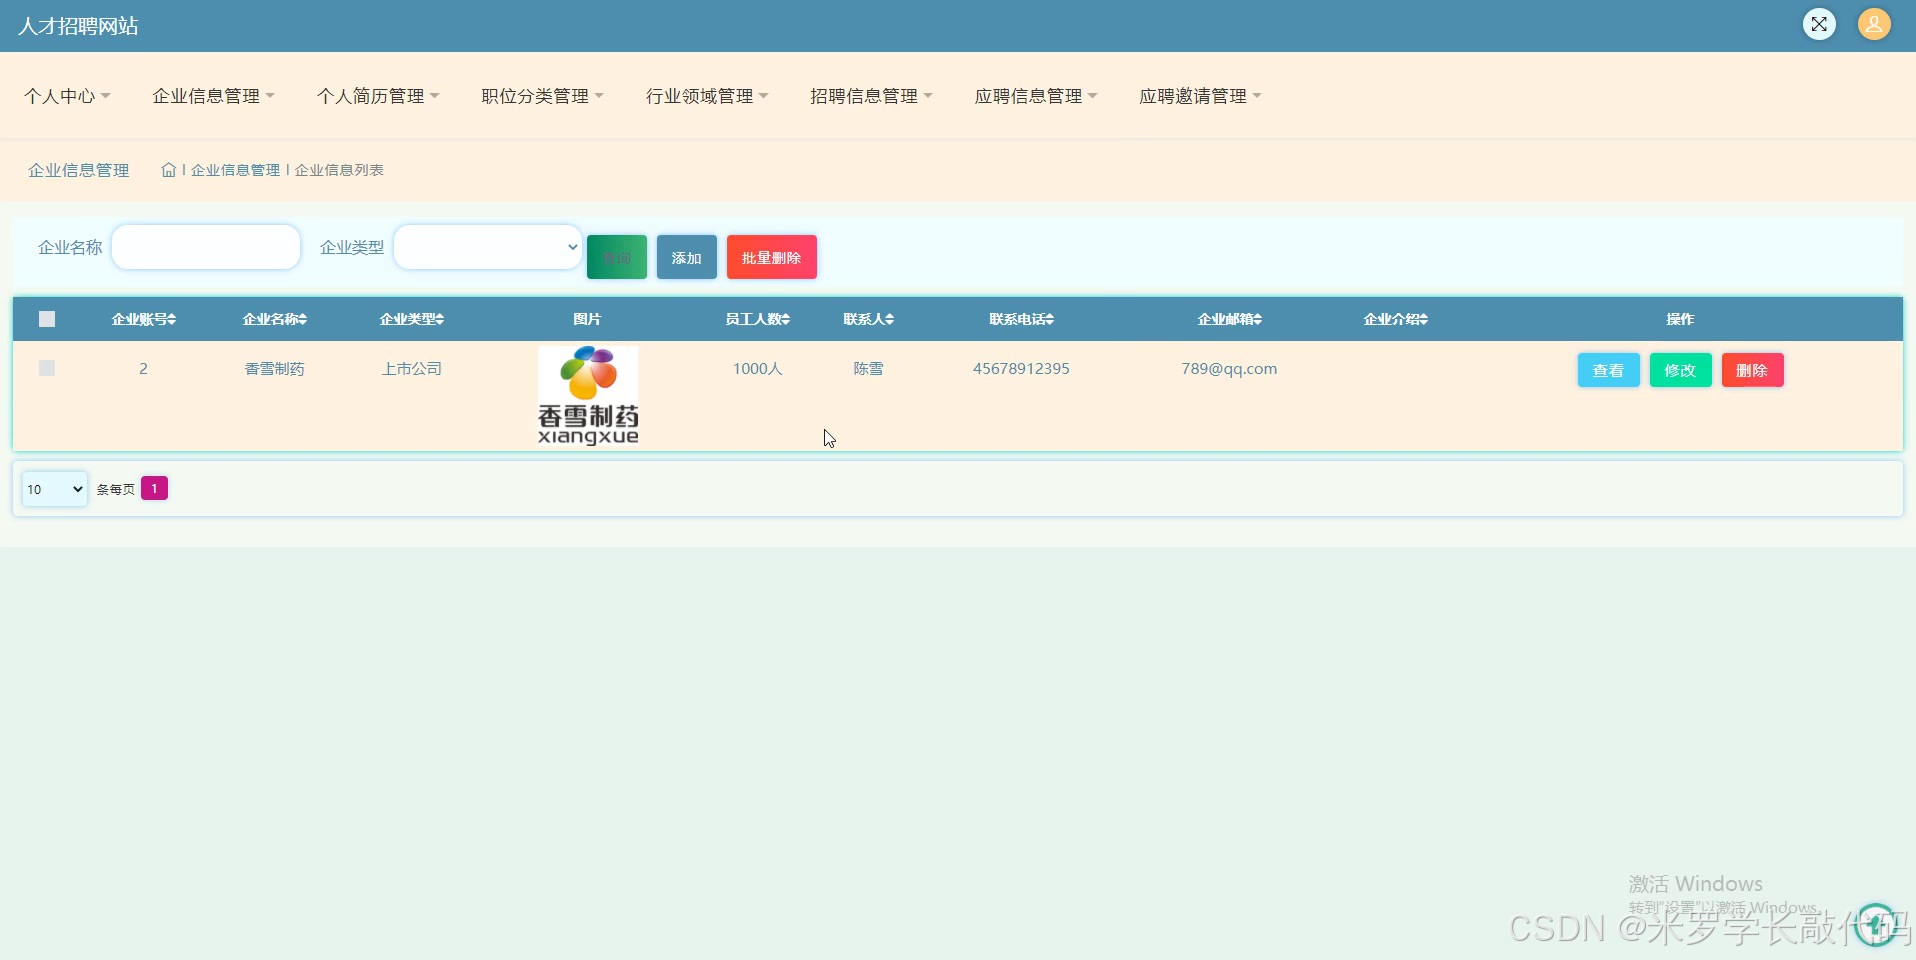
Task: Click the scroll-to-top circular arrow icon
Action: click(1875, 924)
